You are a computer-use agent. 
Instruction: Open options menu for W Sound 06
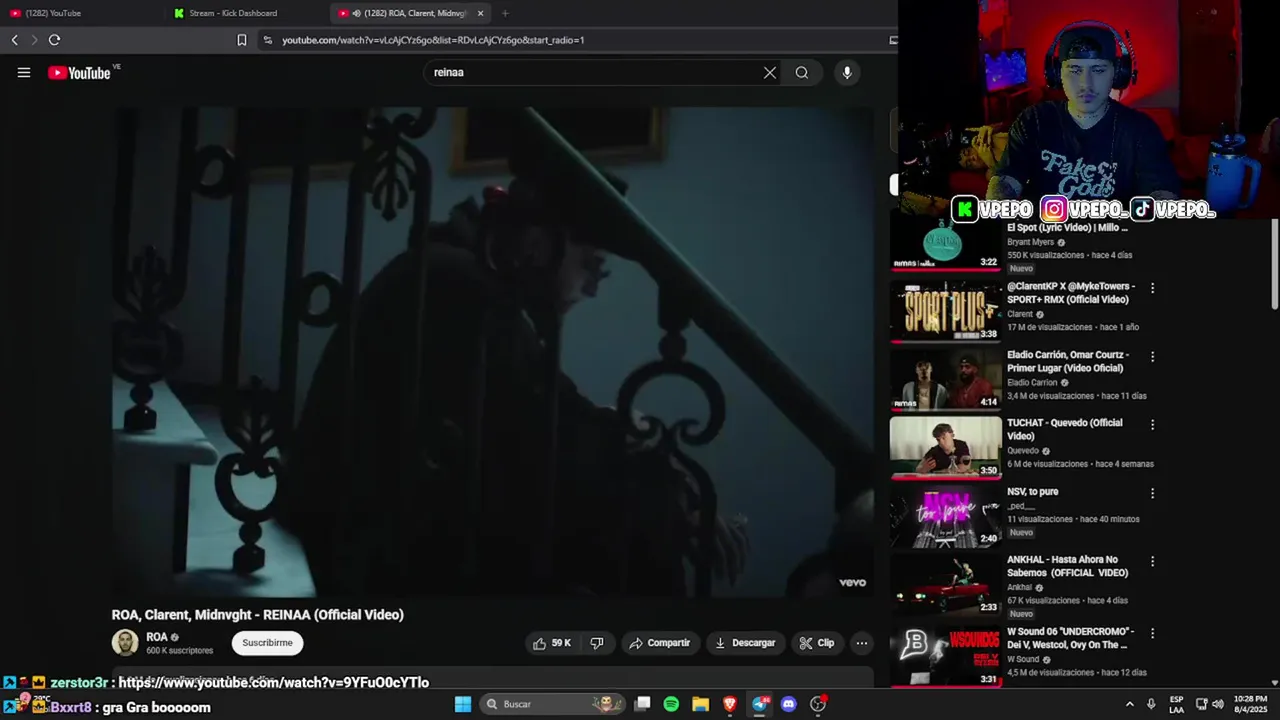[x=1152, y=633]
